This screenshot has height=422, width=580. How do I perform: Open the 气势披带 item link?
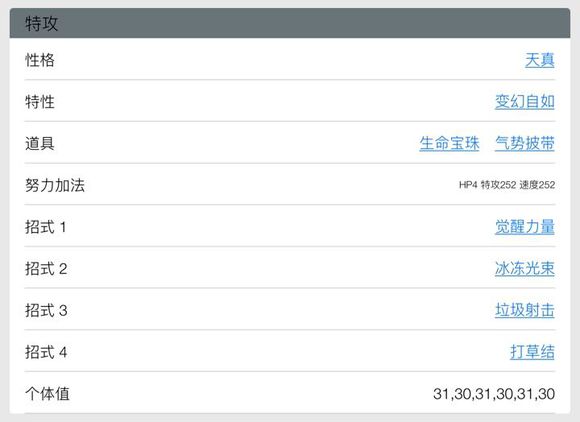click(x=525, y=144)
